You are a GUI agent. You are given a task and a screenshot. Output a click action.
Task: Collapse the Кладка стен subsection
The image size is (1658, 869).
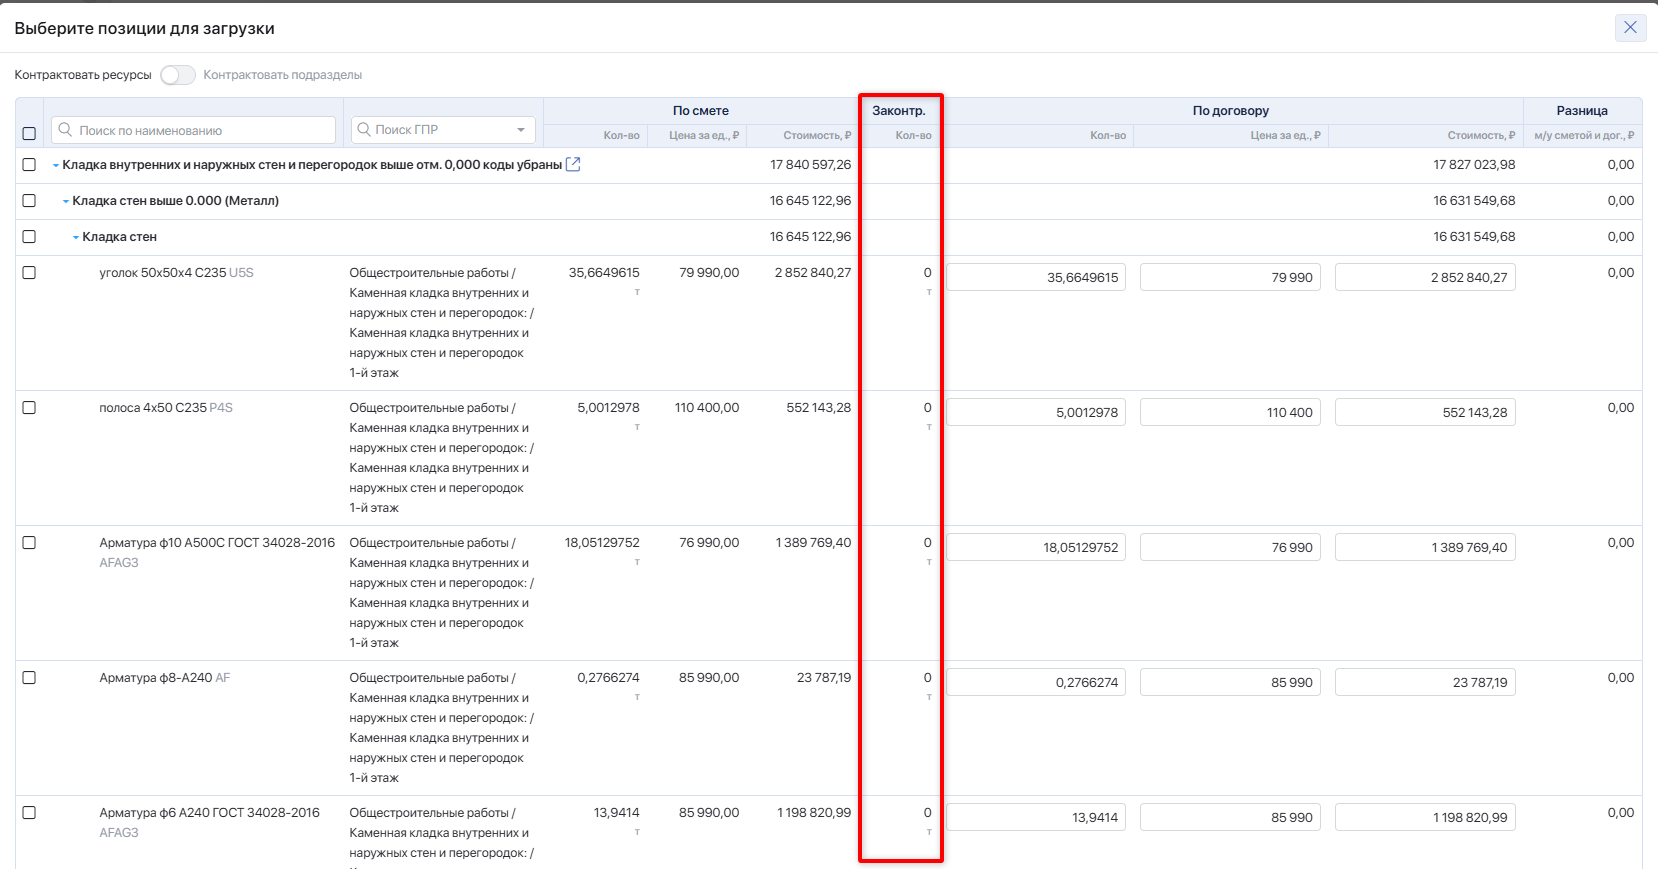coord(76,237)
